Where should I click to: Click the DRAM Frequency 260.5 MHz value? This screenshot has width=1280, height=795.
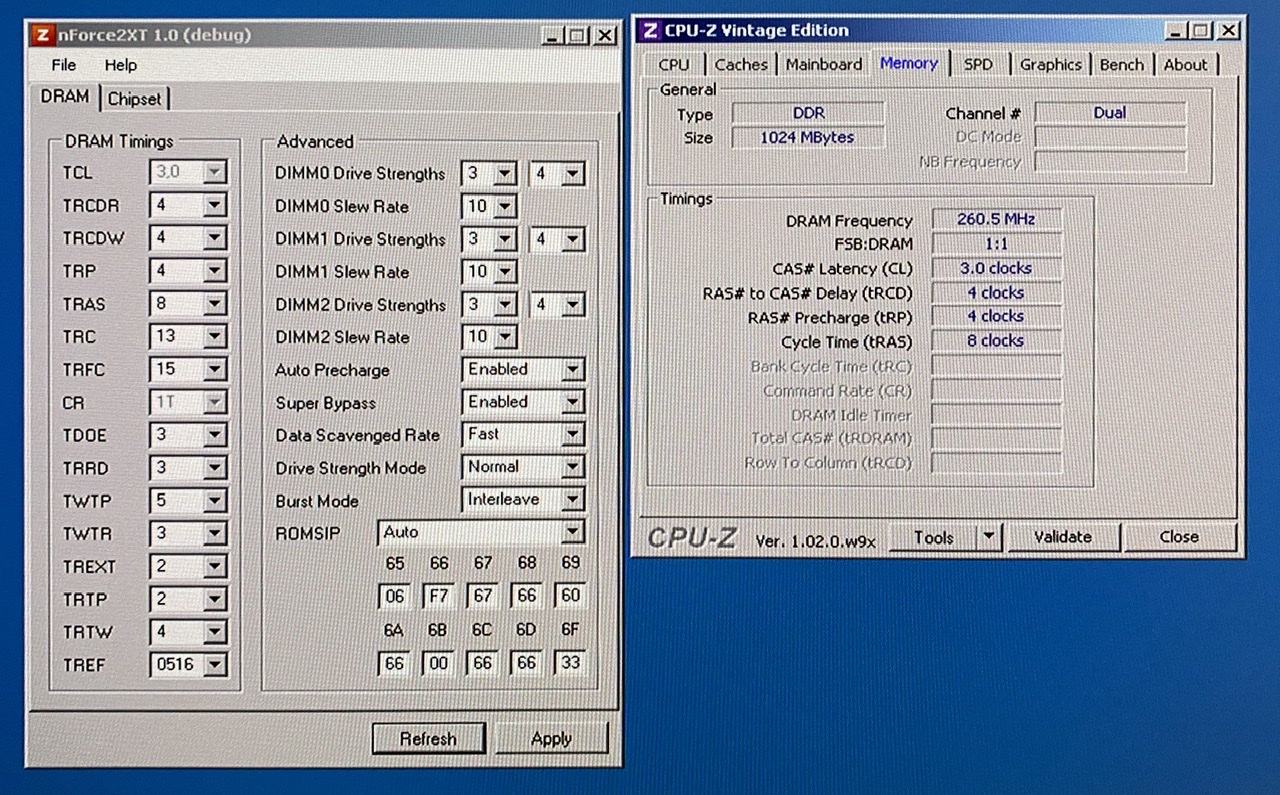[996, 219]
